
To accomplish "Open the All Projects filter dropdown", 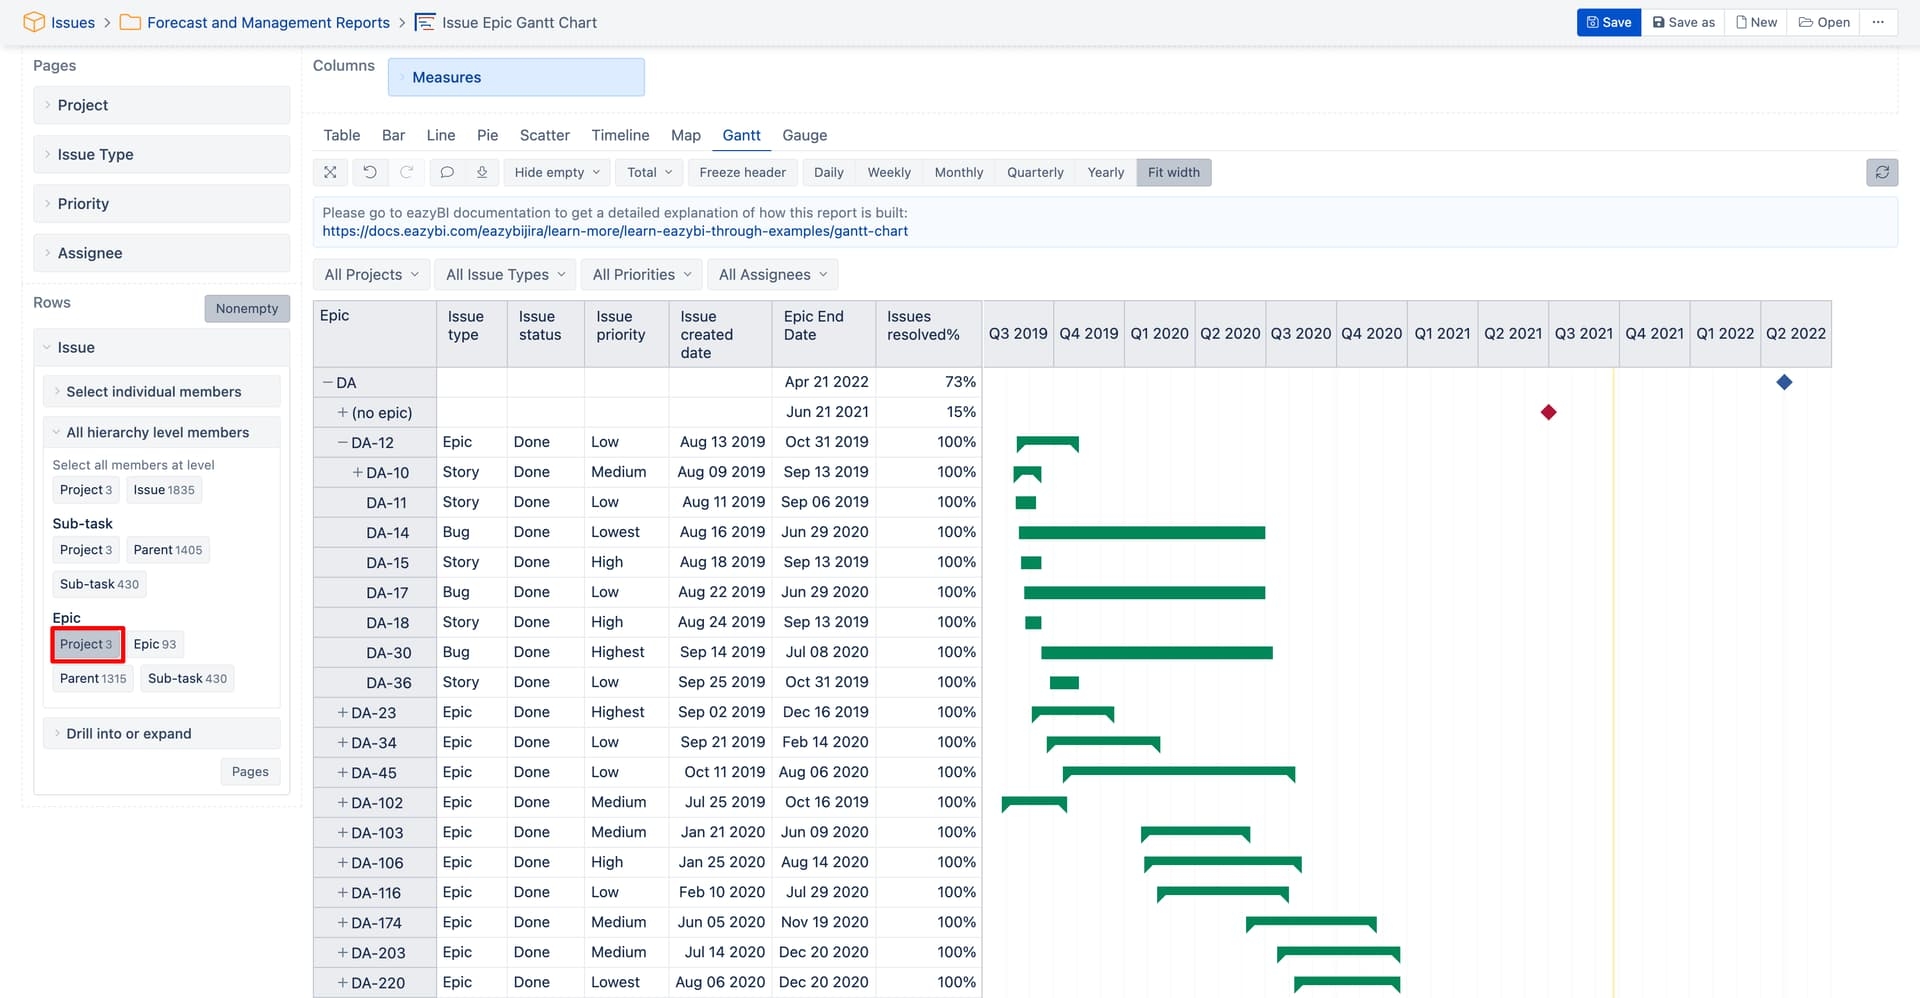I will pos(370,274).
